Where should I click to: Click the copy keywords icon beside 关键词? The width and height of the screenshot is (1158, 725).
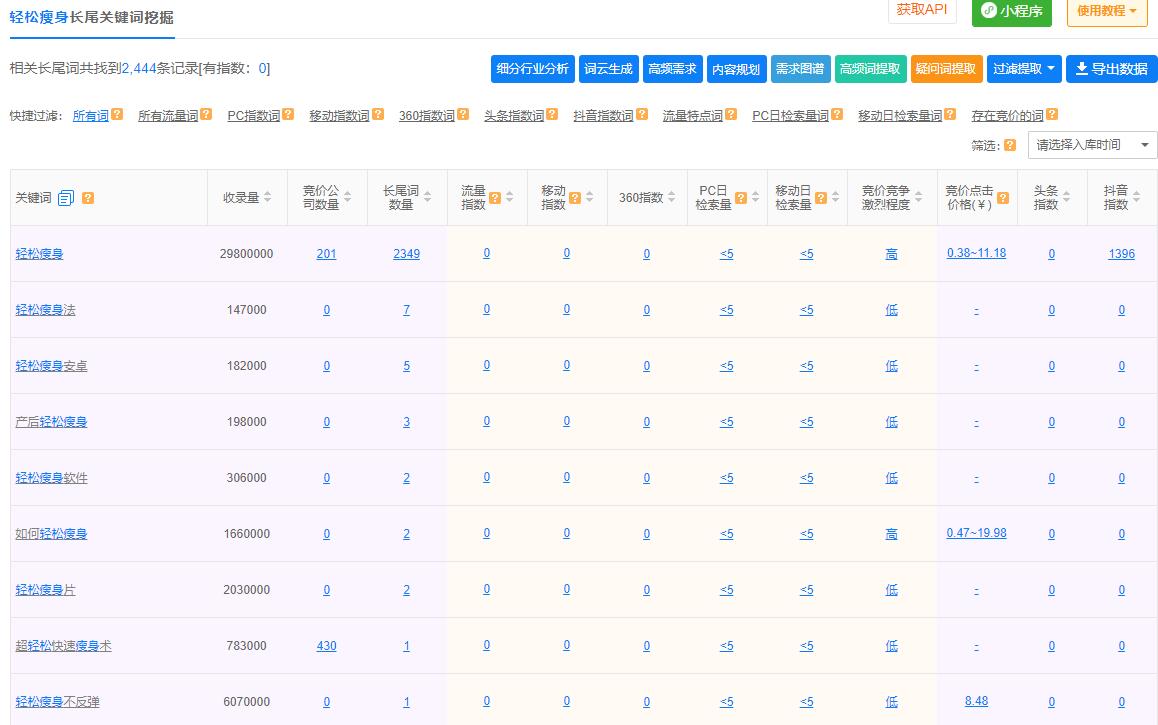pyautogui.click(x=66, y=198)
